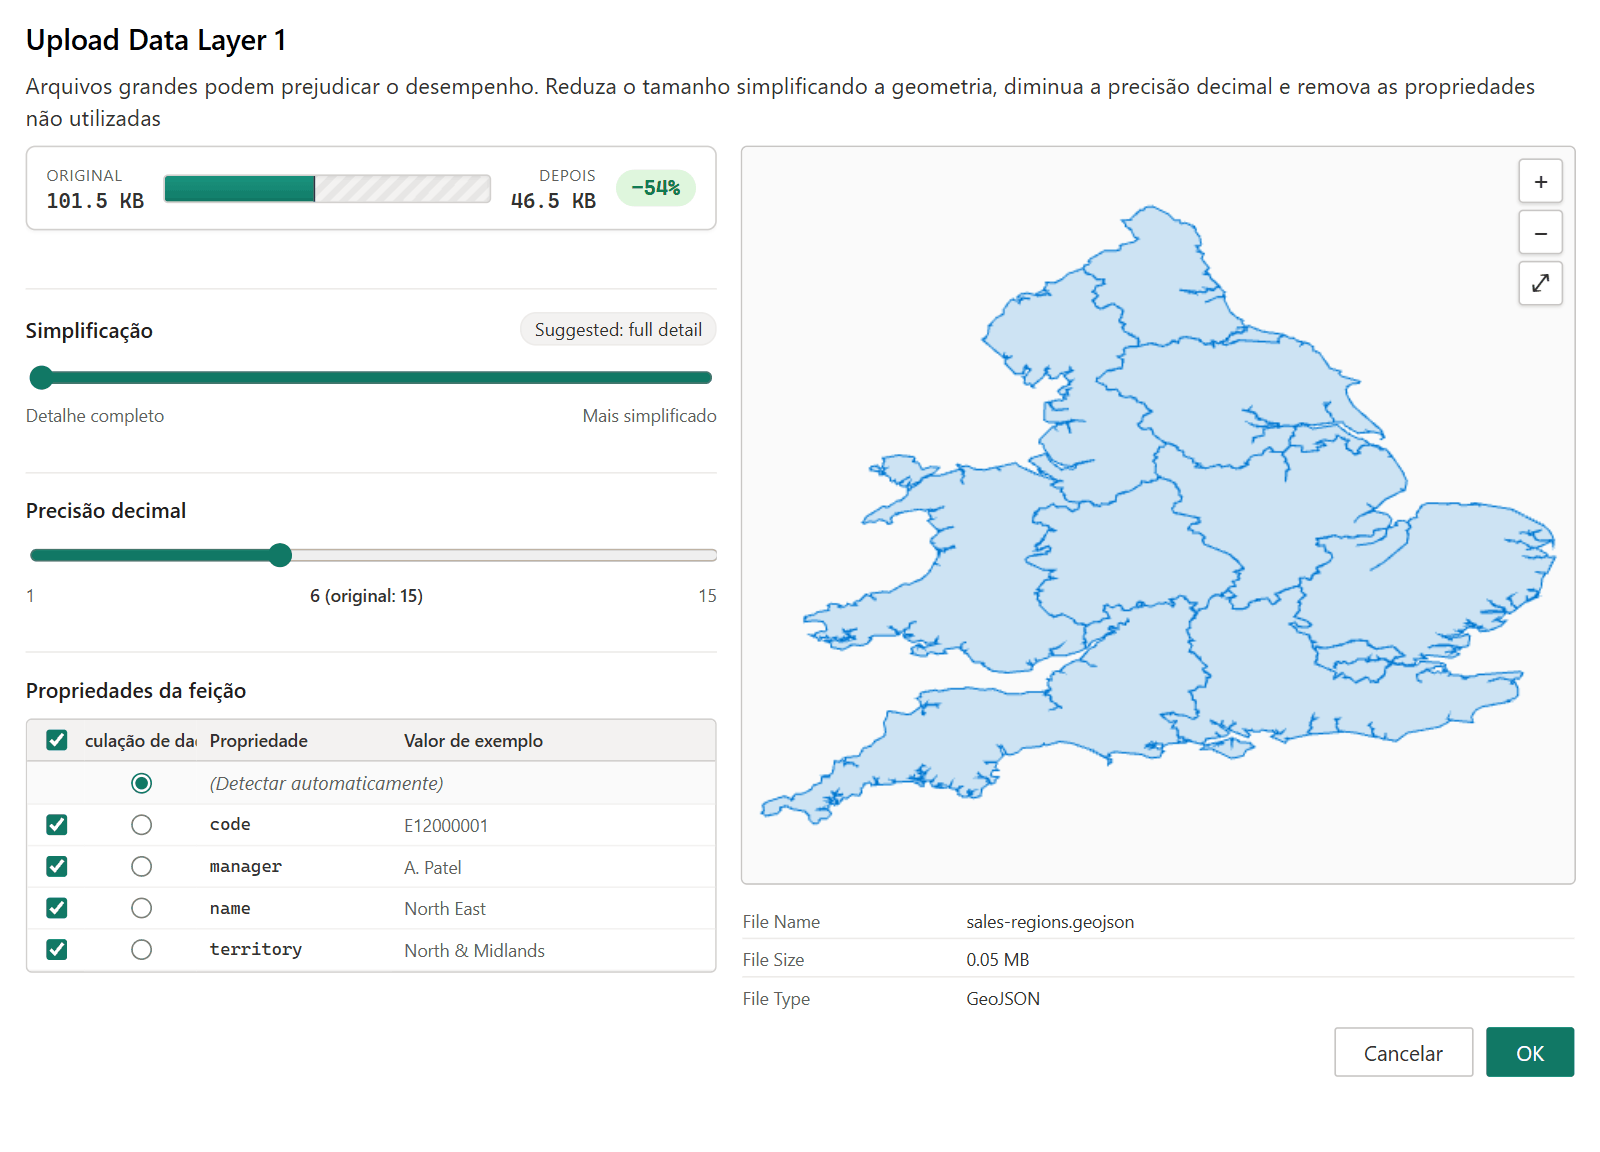Viewport: 1600px width, 1152px height.
Task: Zoom in on the map preview
Action: tap(1540, 182)
